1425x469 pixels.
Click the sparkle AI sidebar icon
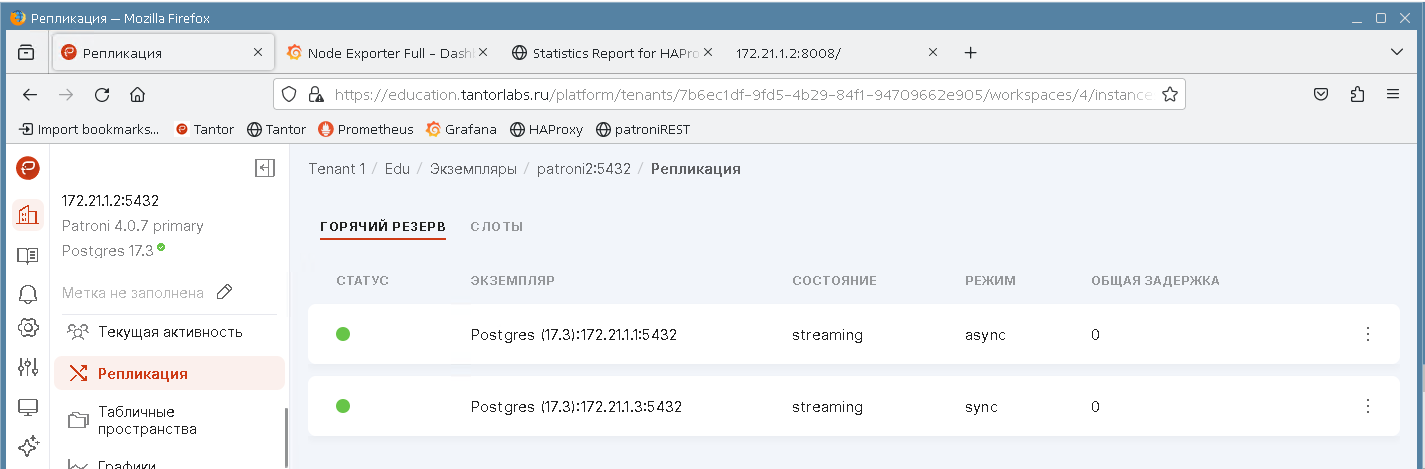pyautogui.click(x=28, y=445)
